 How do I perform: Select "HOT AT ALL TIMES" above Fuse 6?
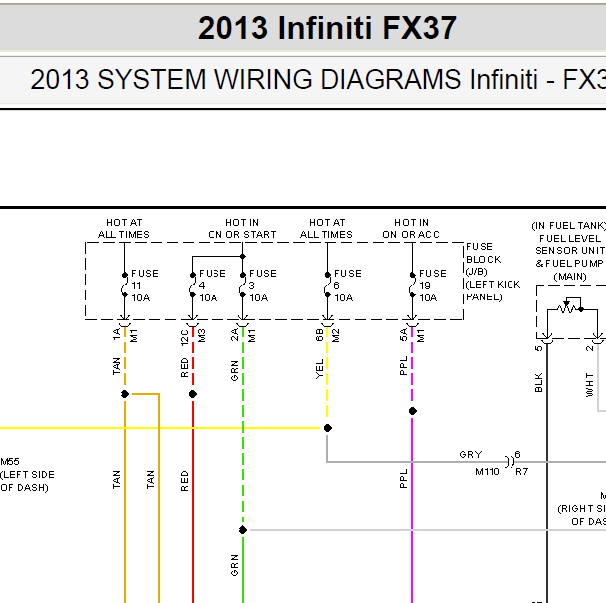click(327, 228)
